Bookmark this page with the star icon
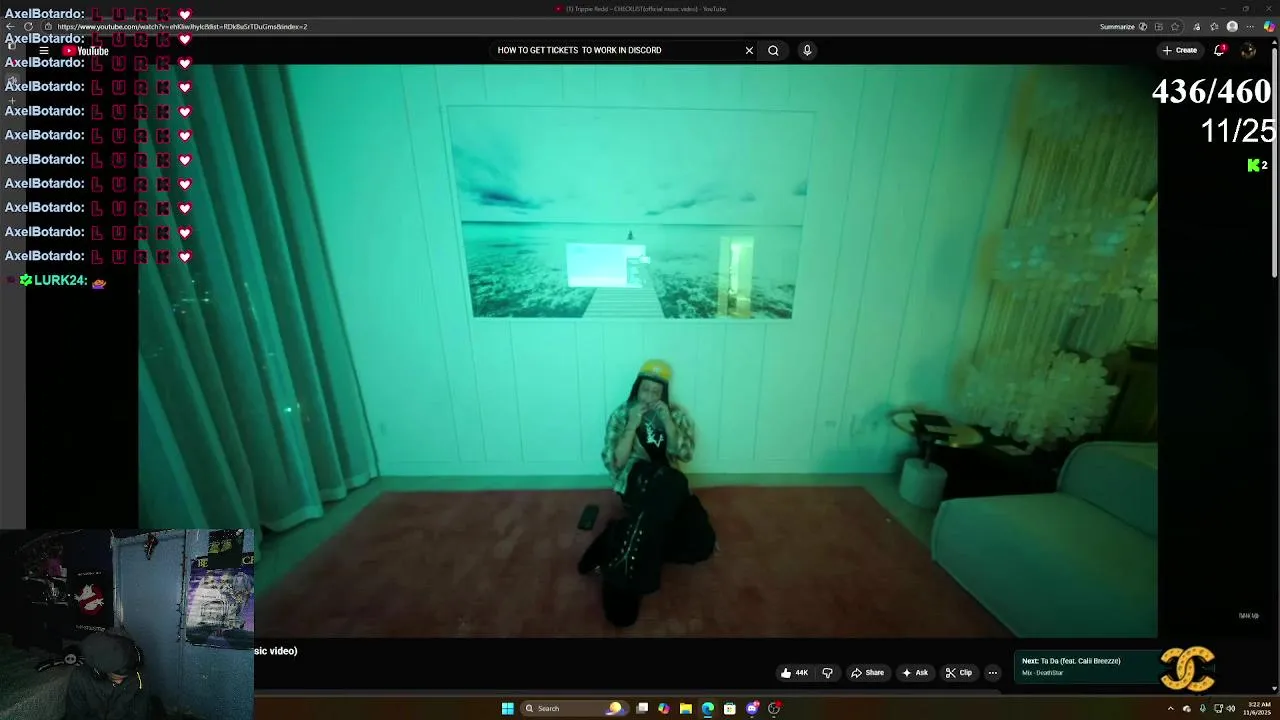The image size is (1280, 720). (1175, 27)
